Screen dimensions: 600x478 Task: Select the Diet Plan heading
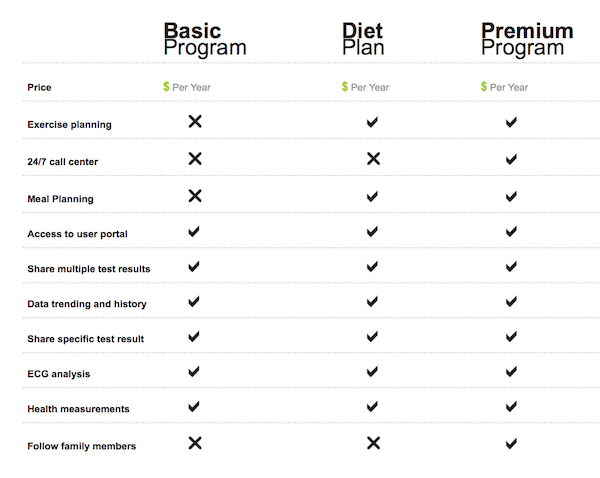pos(363,39)
